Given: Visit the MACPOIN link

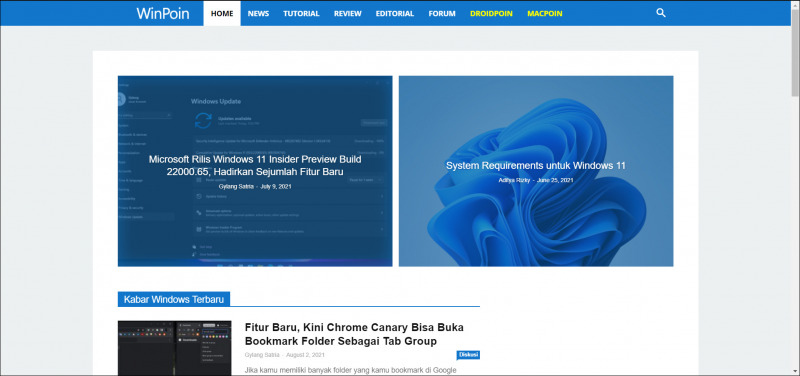Looking at the screenshot, I should [545, 14].
